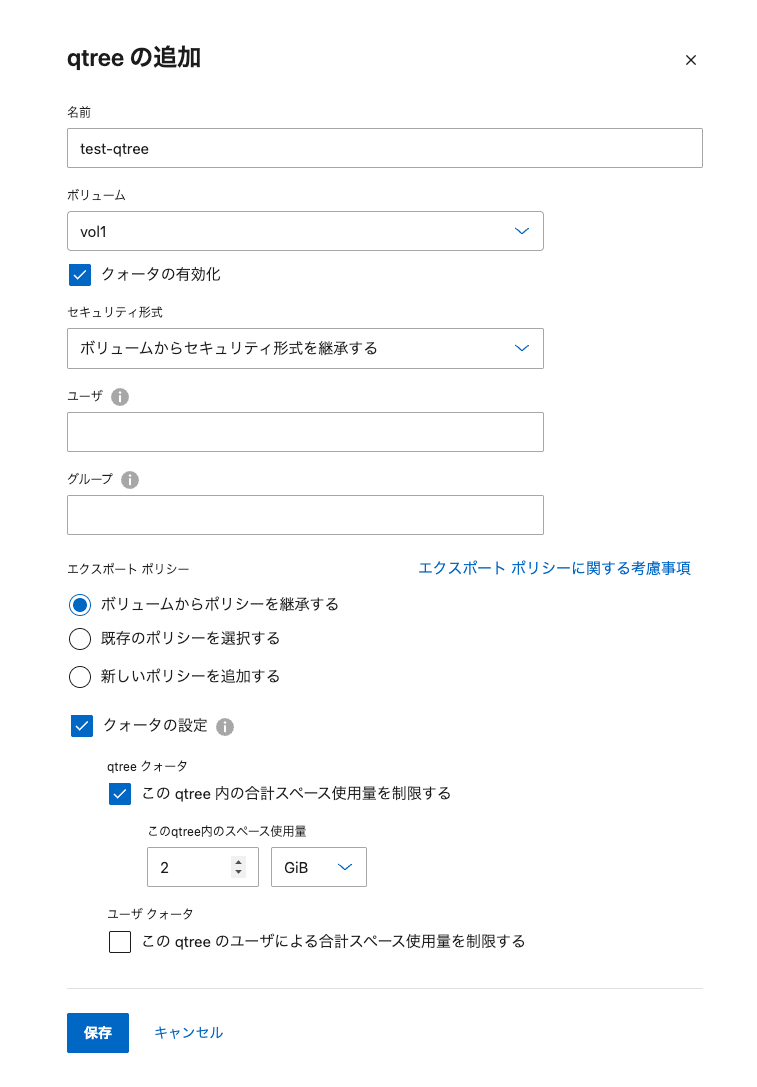Click the info icon next to グループ
The width and height of the screenshot is (757, 1087).
click(x=130, y=480)
